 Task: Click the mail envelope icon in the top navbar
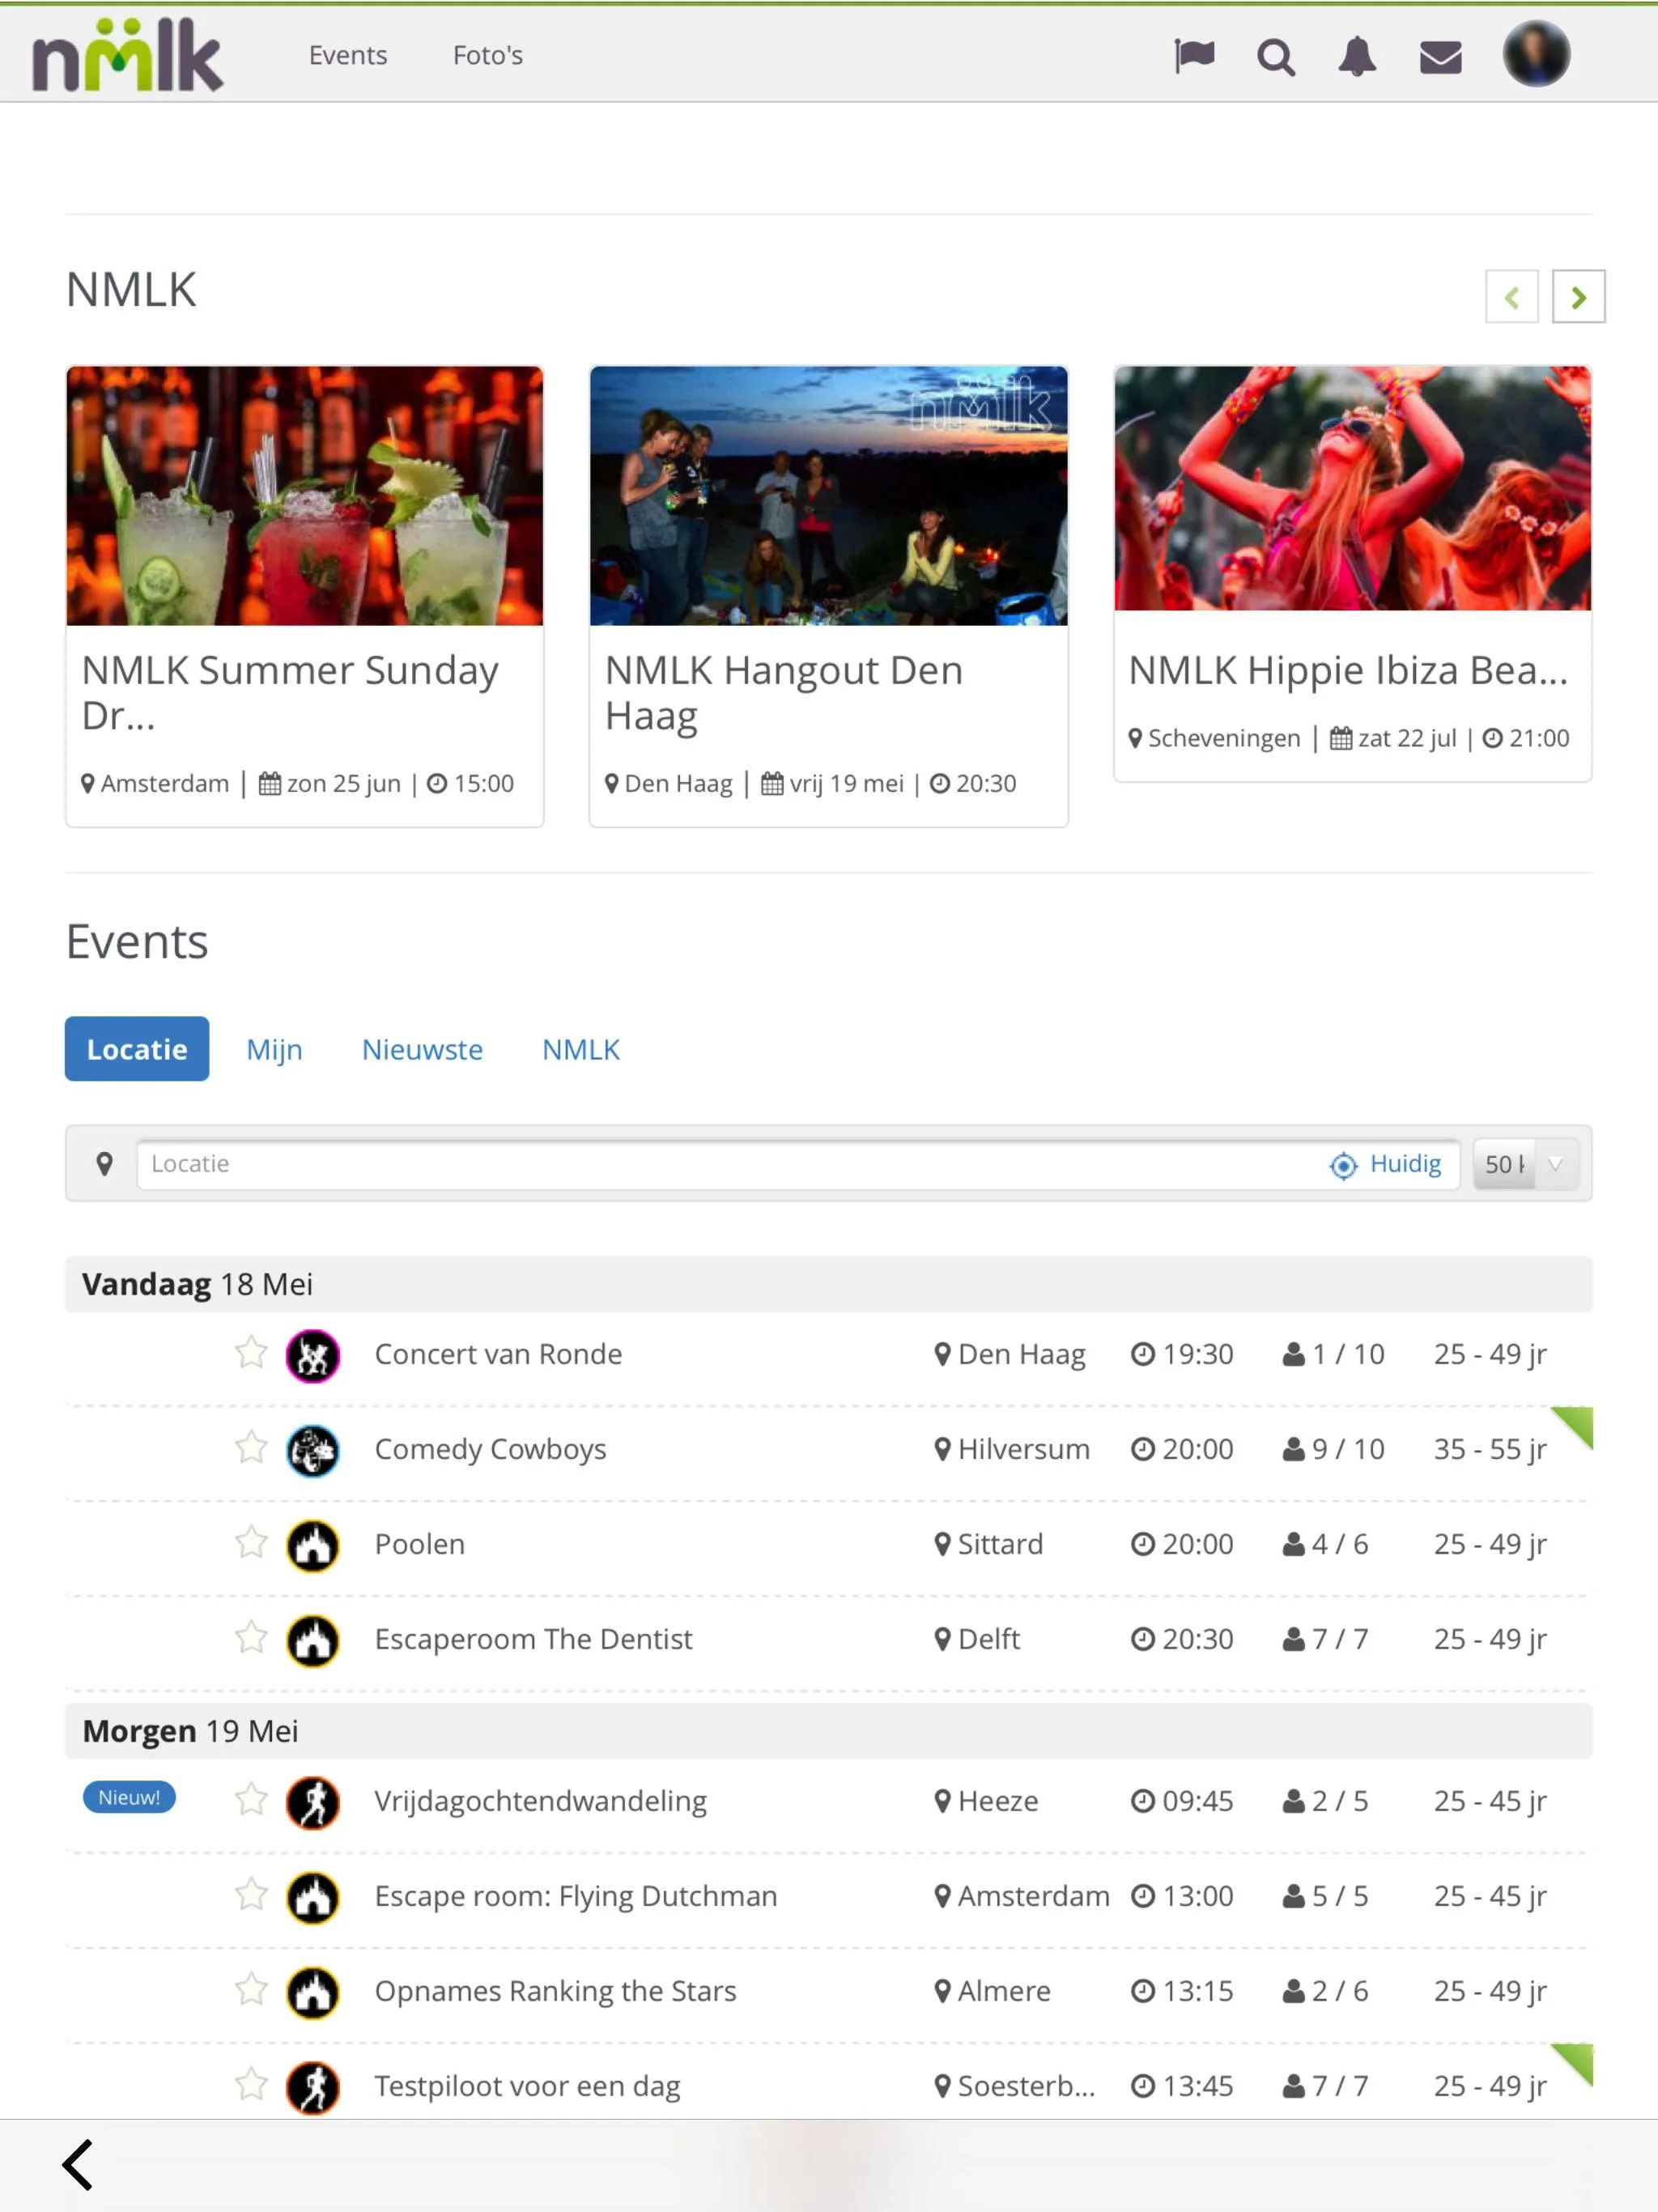(x=1439, y=54)
